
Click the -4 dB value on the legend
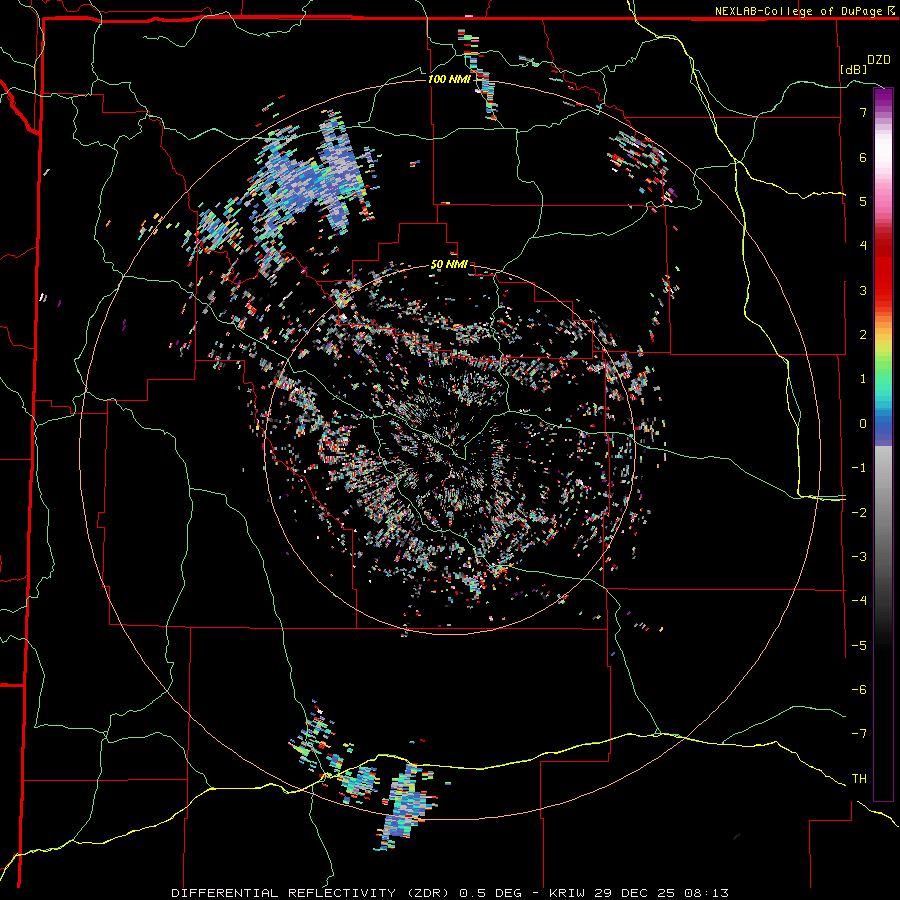[x=859, y=600]
